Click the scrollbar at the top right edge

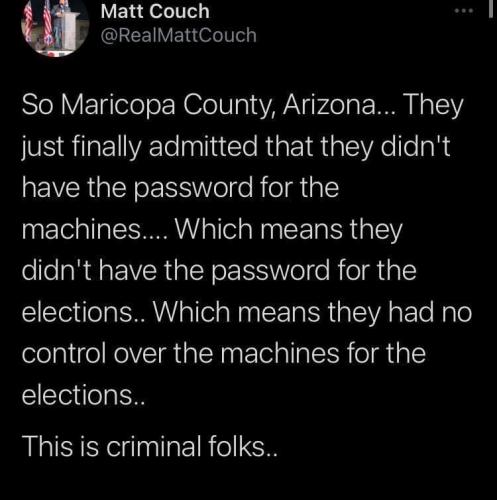coord(490,8)
